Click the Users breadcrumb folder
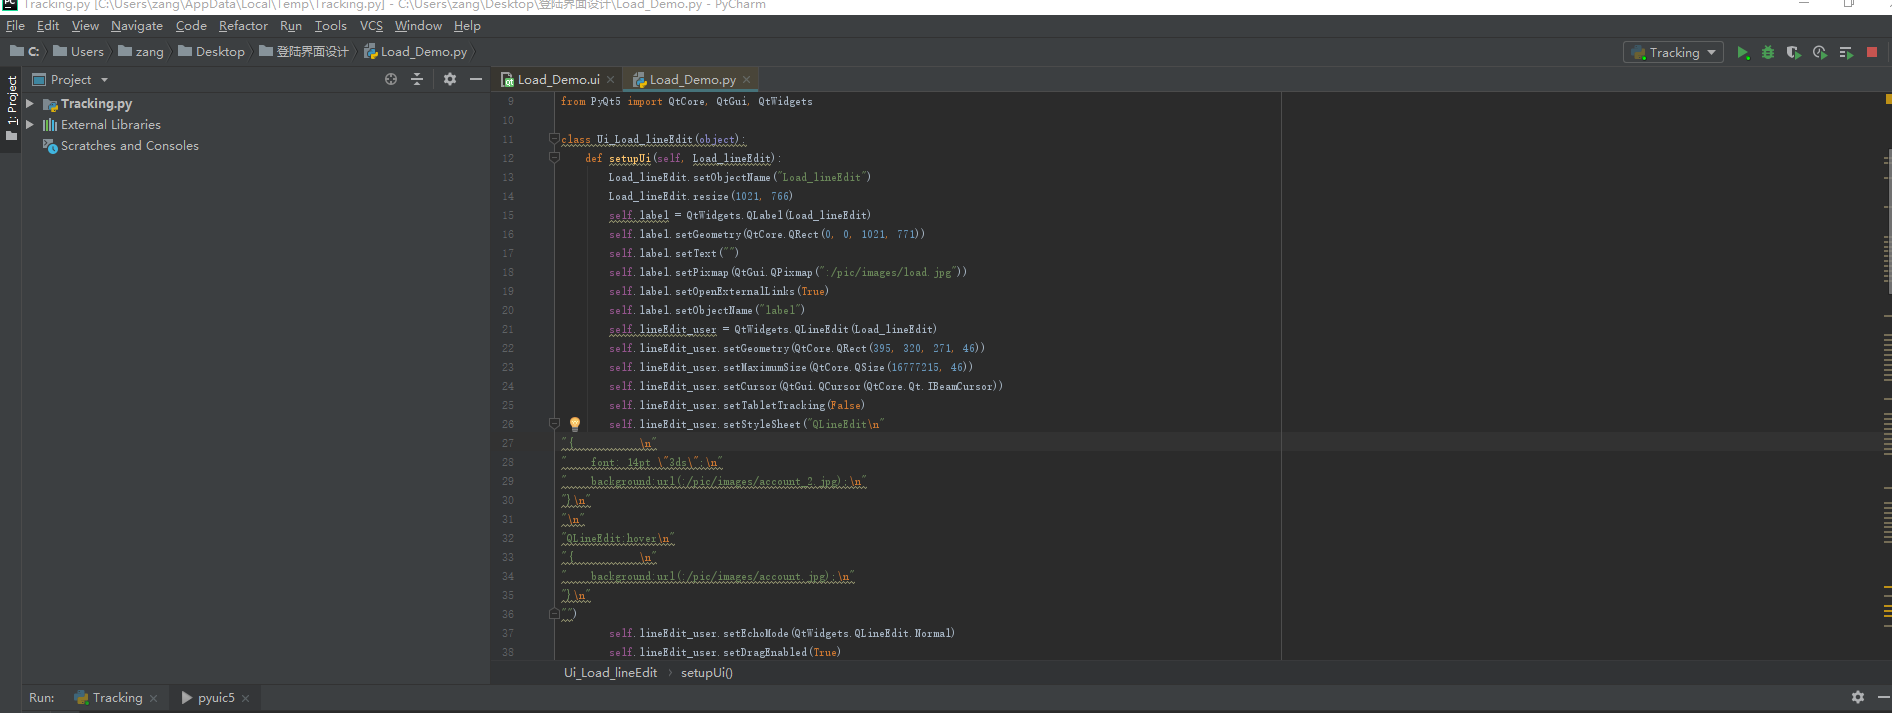This screenshot has width=1892, height=713. coord(78,51)
